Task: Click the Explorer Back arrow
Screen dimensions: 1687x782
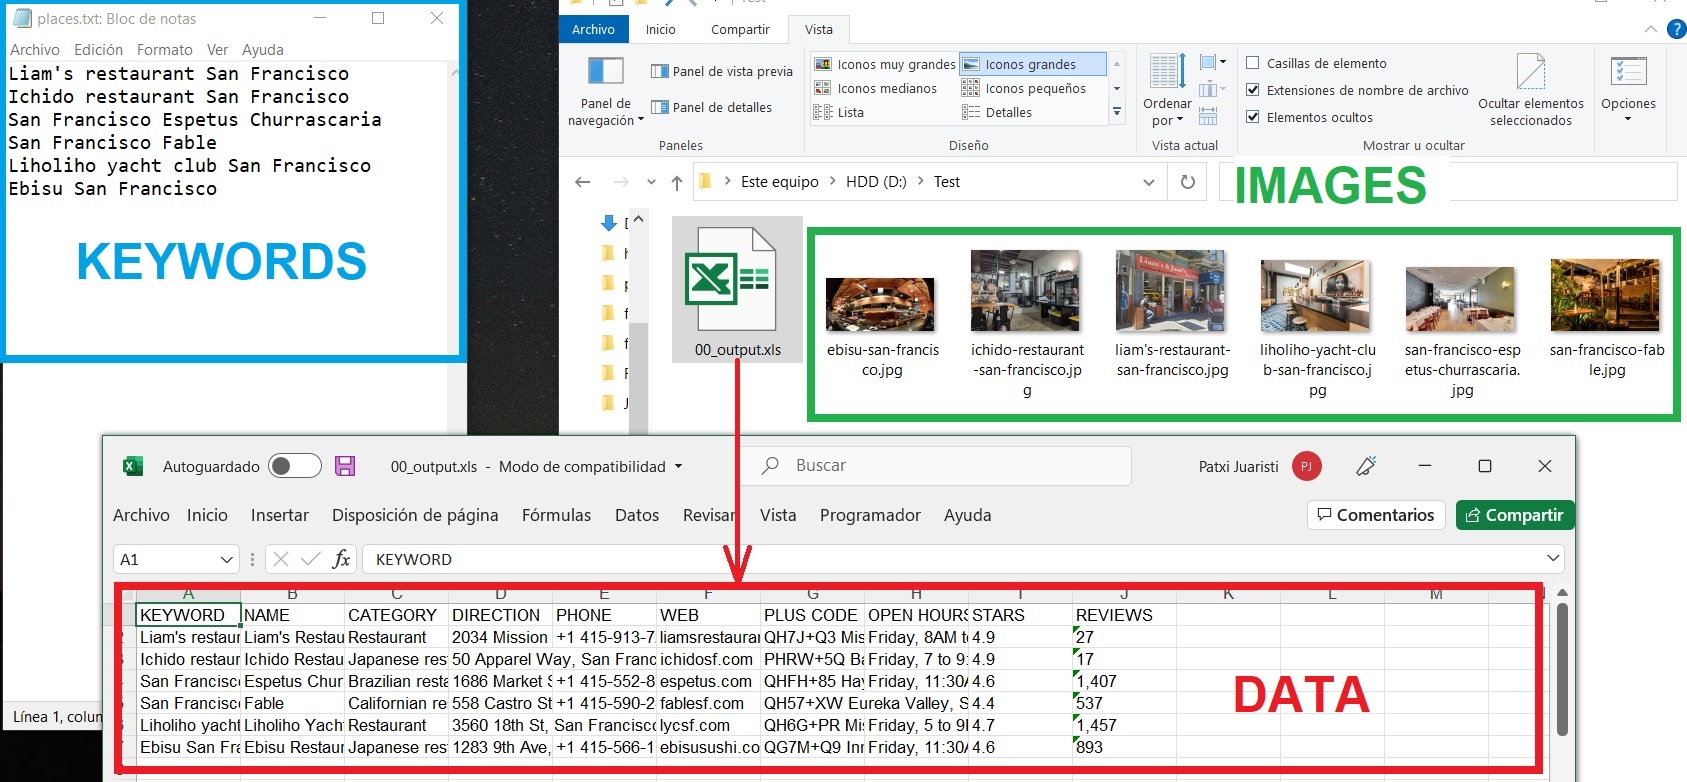Action: coord(583,182)
